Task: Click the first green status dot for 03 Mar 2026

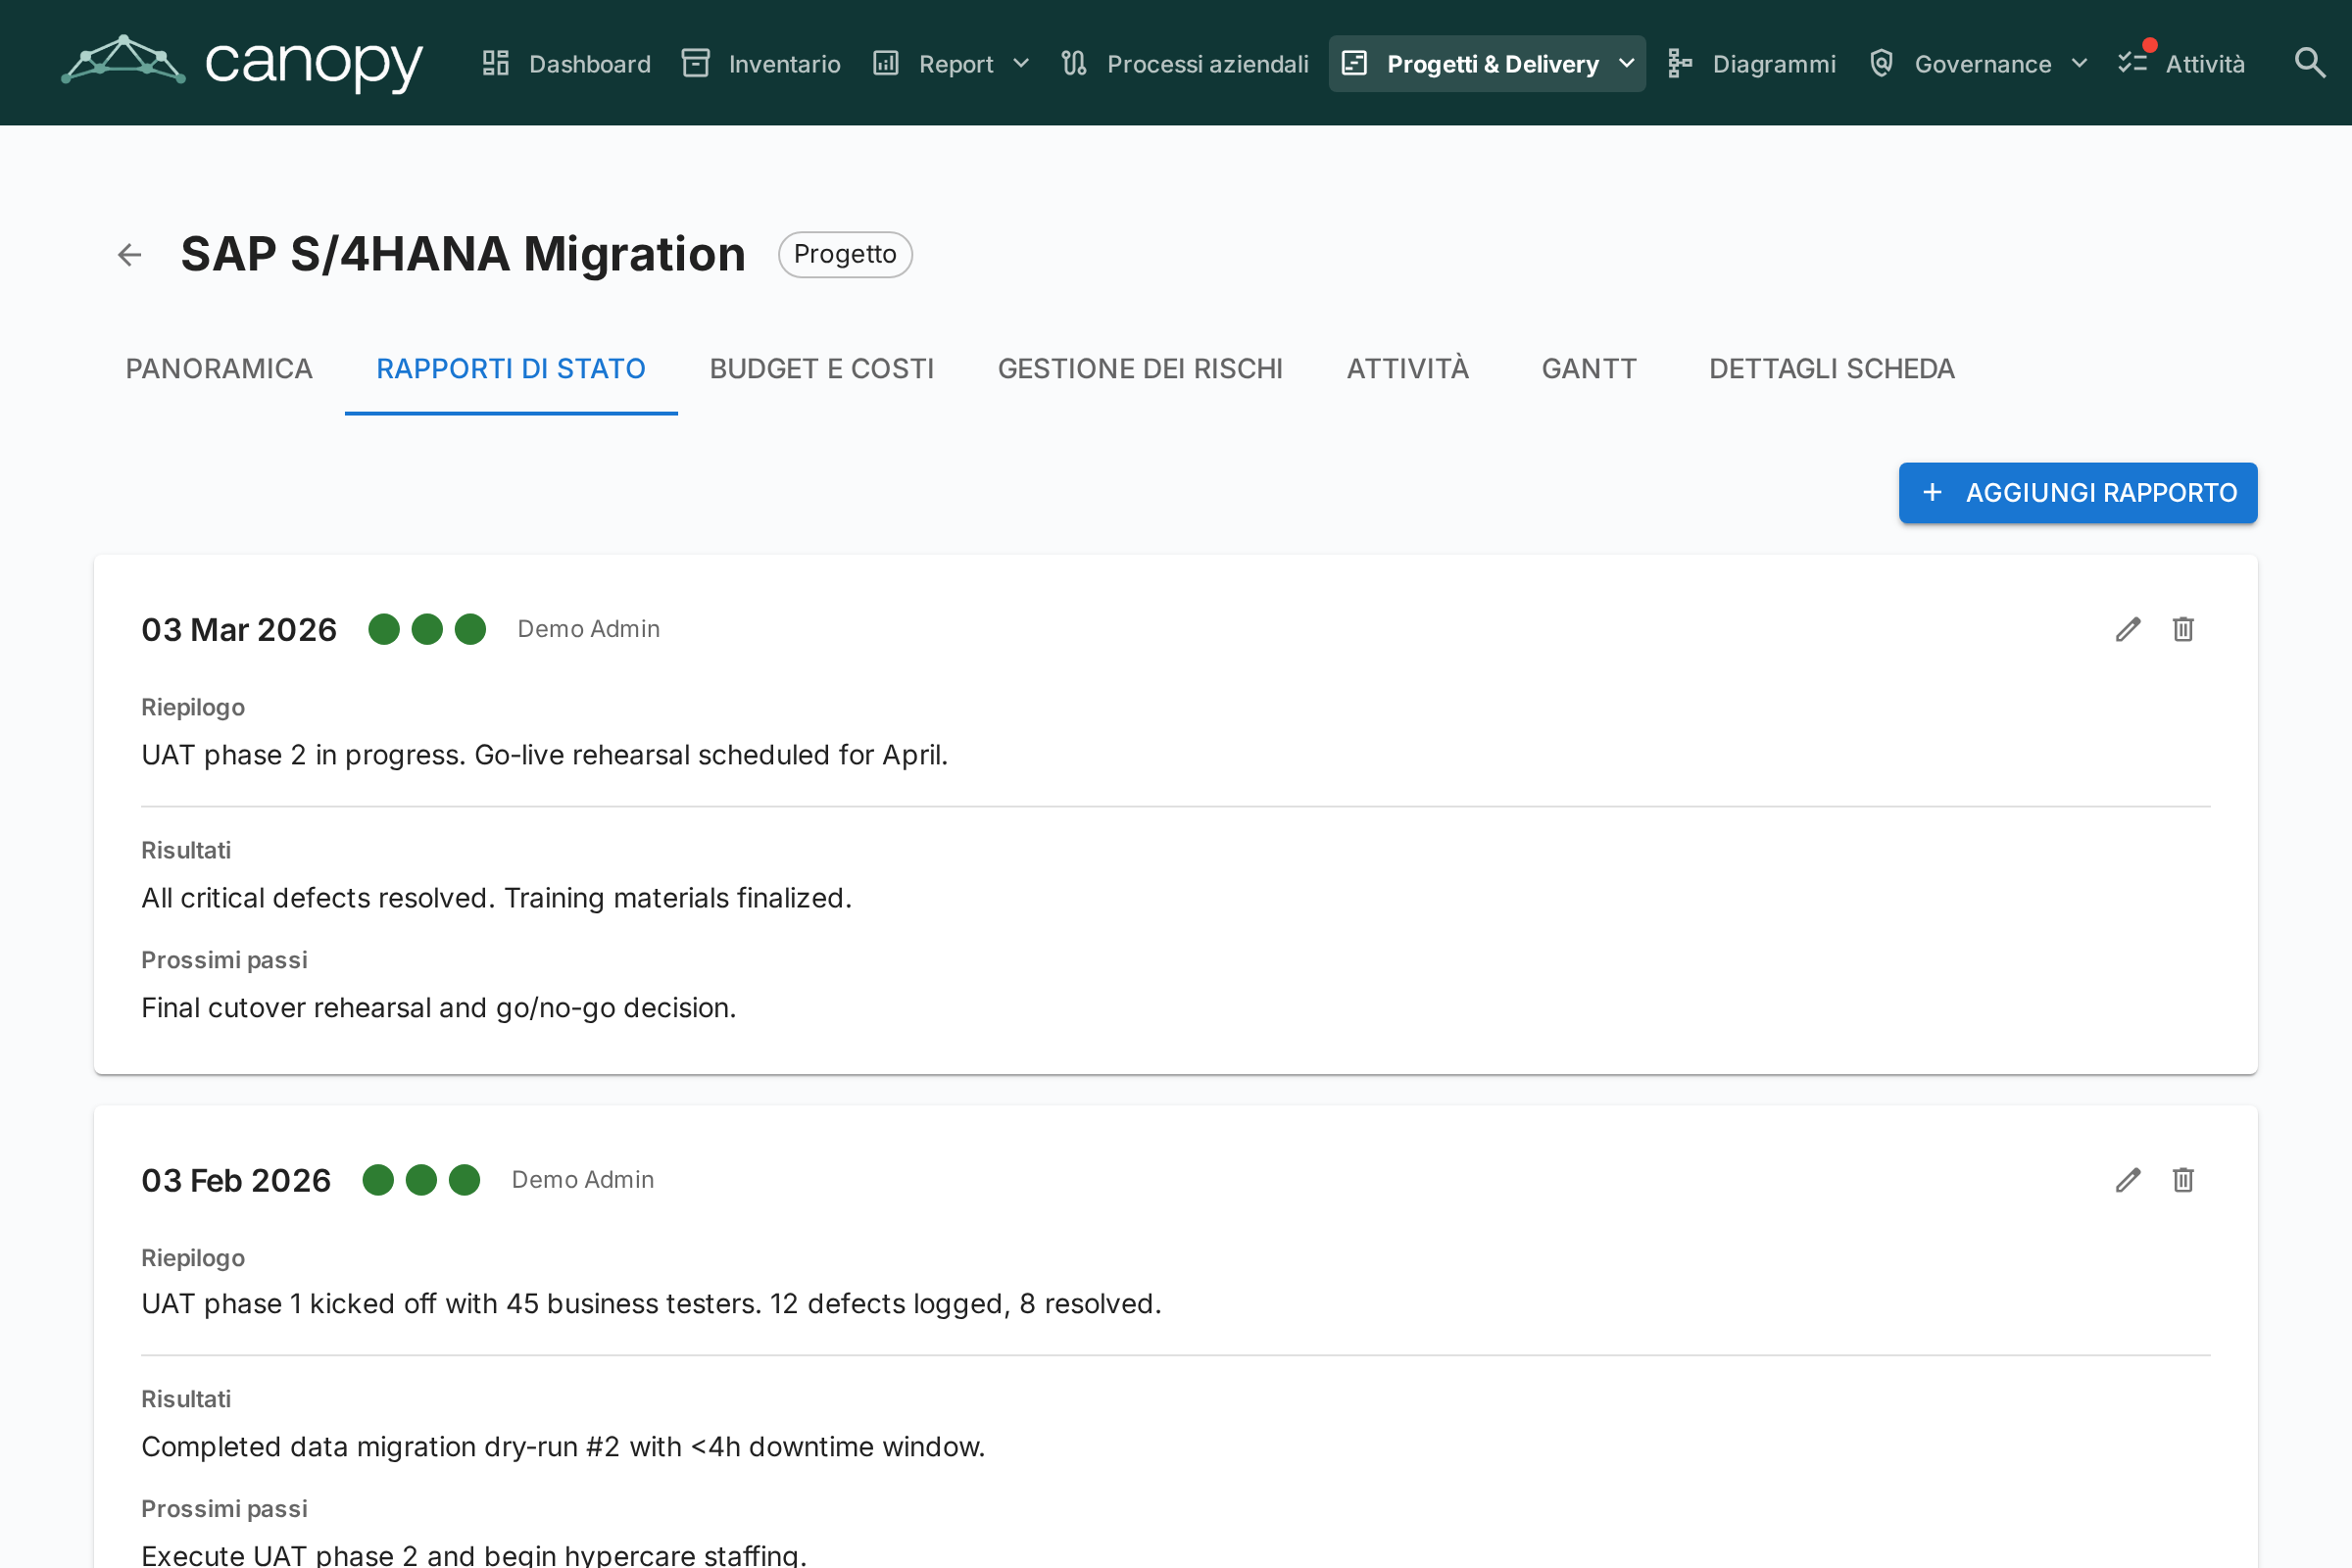Action: [384, 629]
